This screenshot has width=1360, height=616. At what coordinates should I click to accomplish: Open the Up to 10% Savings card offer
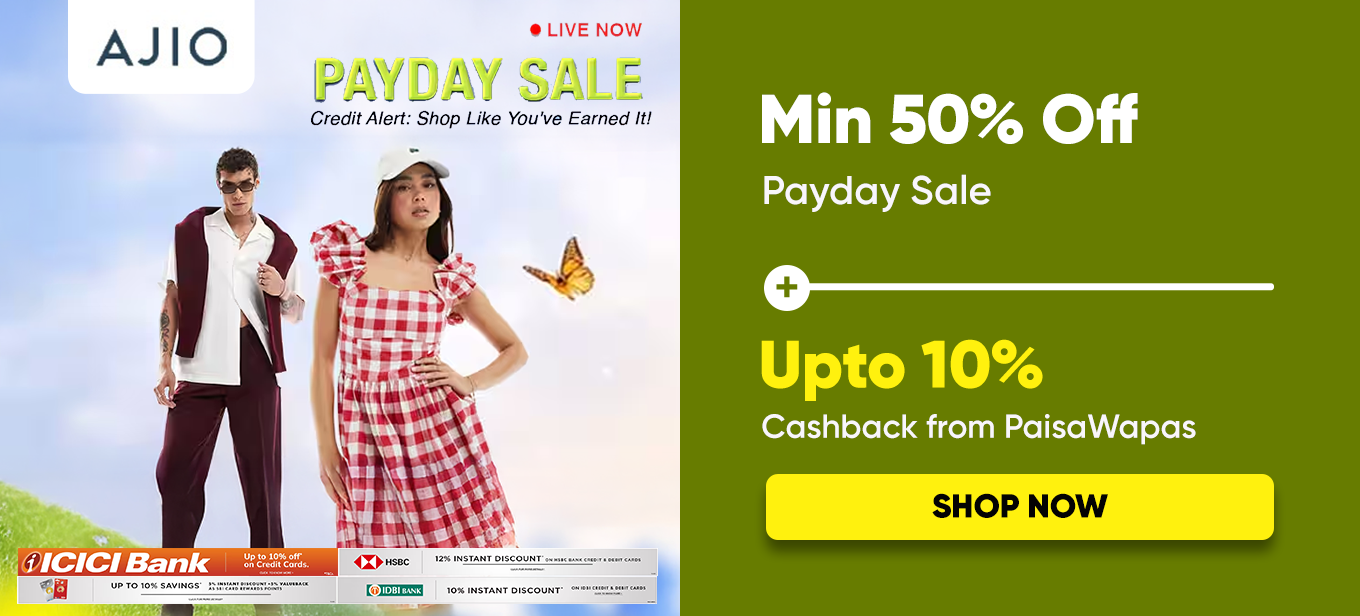177,590
